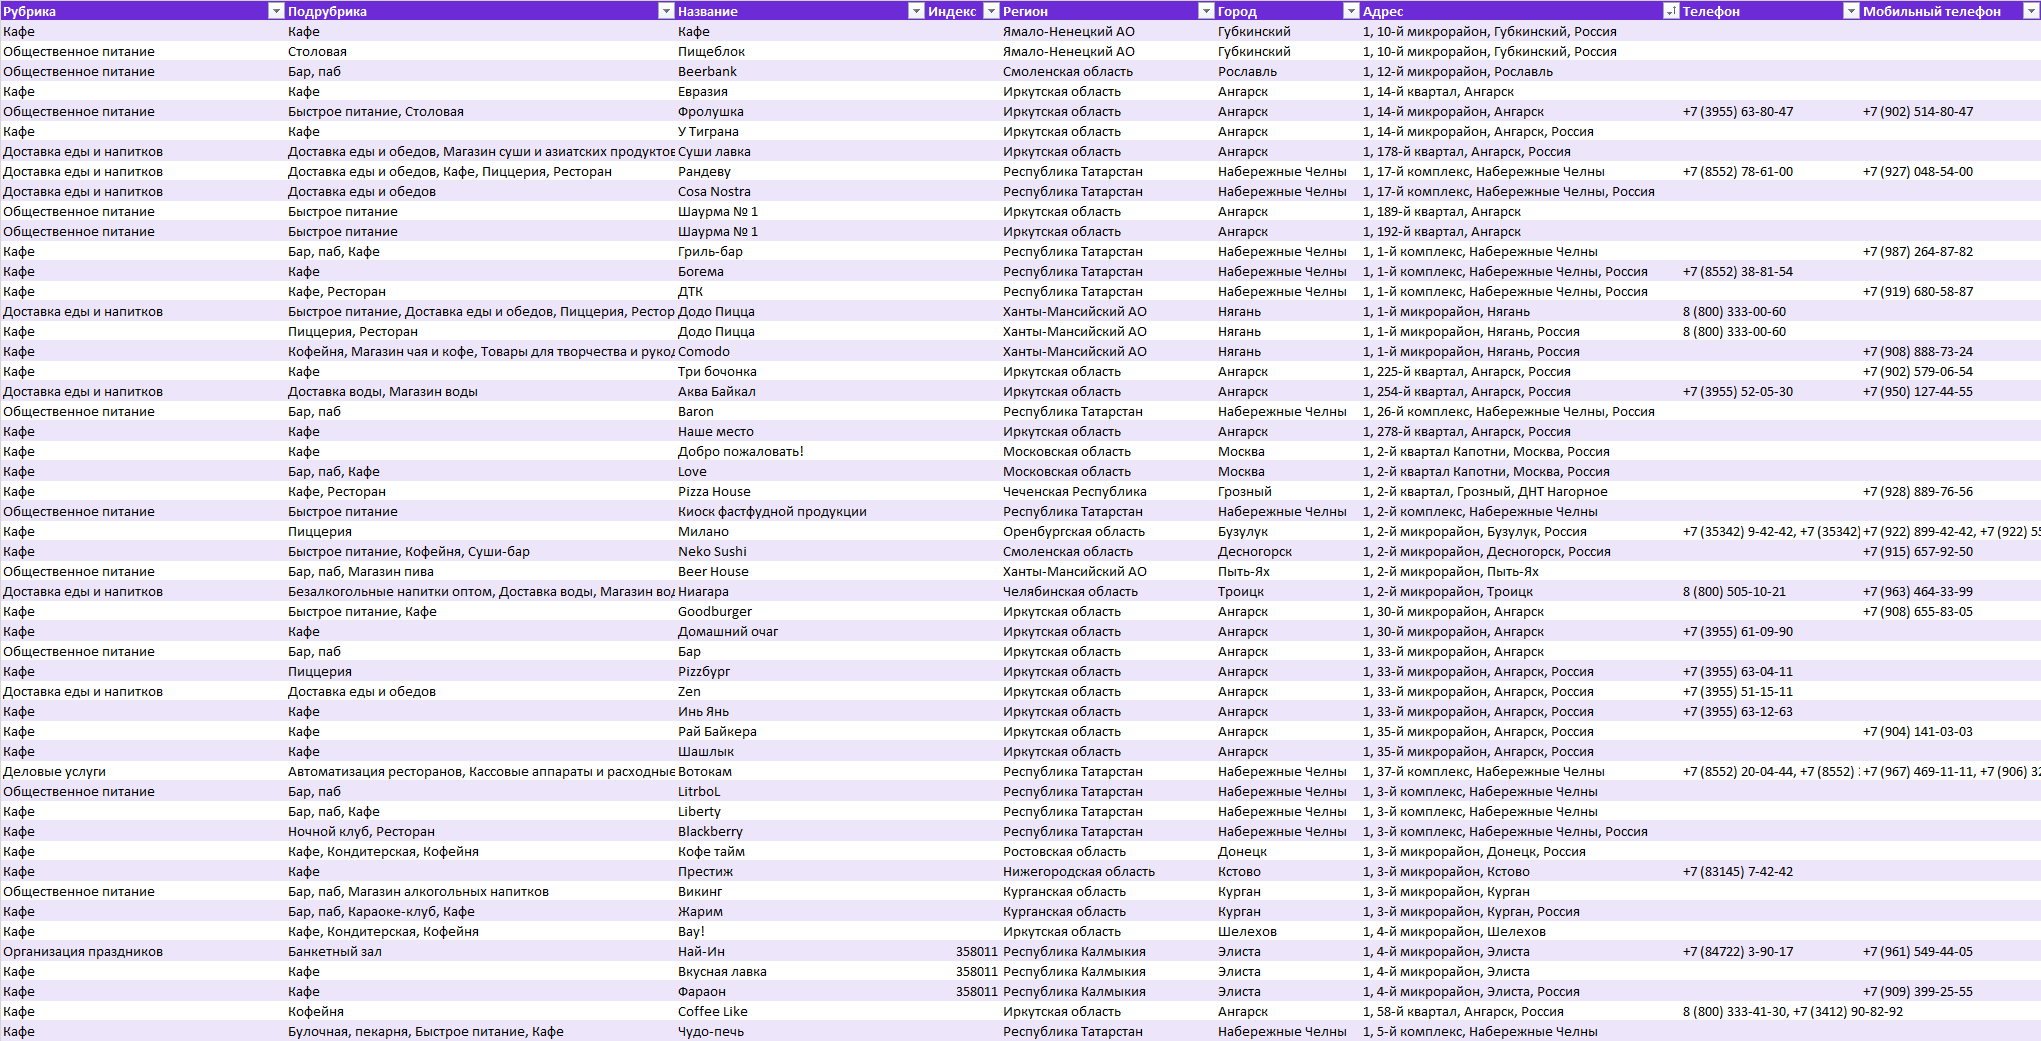Select the cell with name Престиж

pos(800,871)
